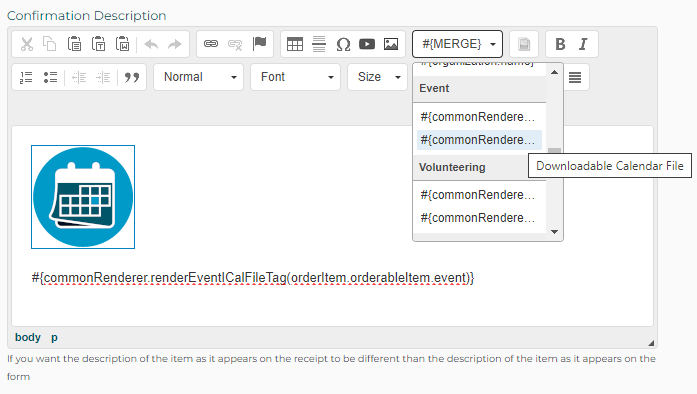Insert special character omega icon

point(343,44)
